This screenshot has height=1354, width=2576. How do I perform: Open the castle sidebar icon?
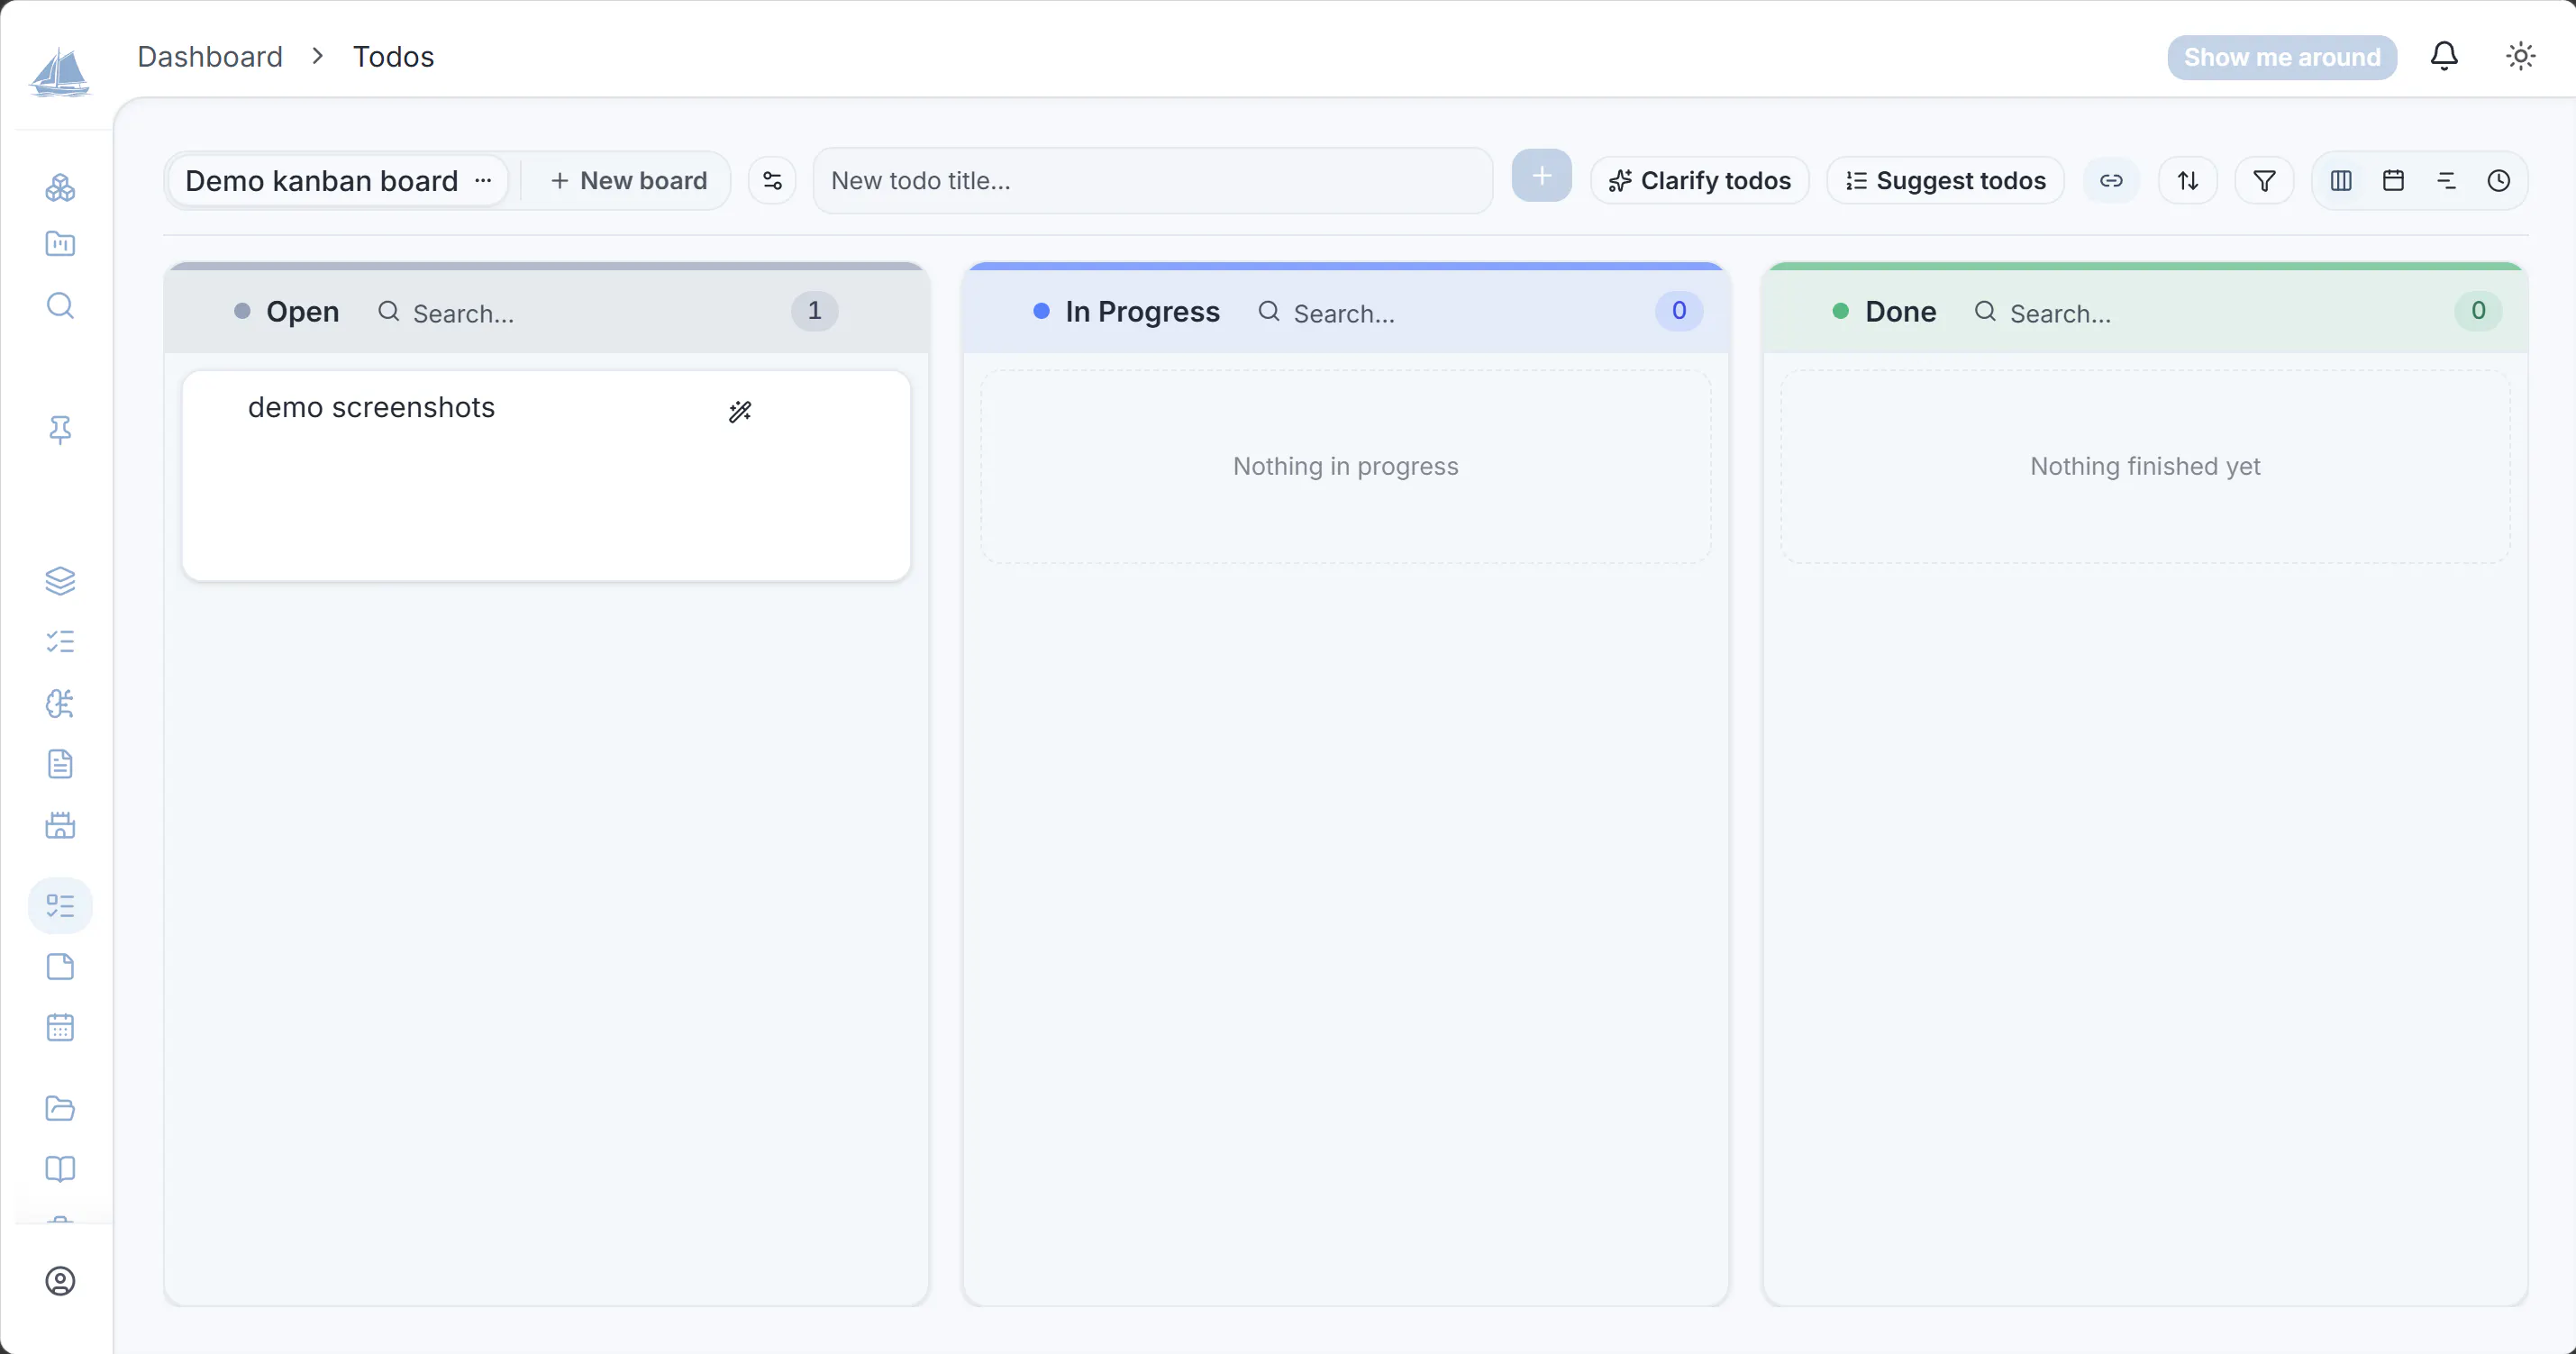click(60, 826)
